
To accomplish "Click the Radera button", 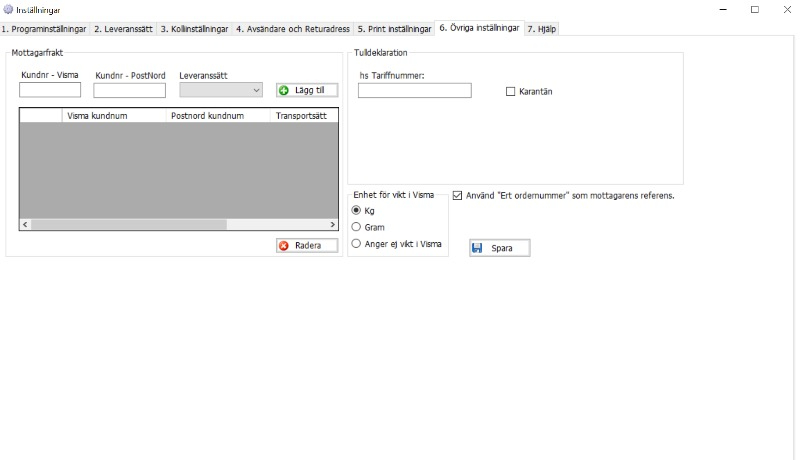I will (307, 245).
